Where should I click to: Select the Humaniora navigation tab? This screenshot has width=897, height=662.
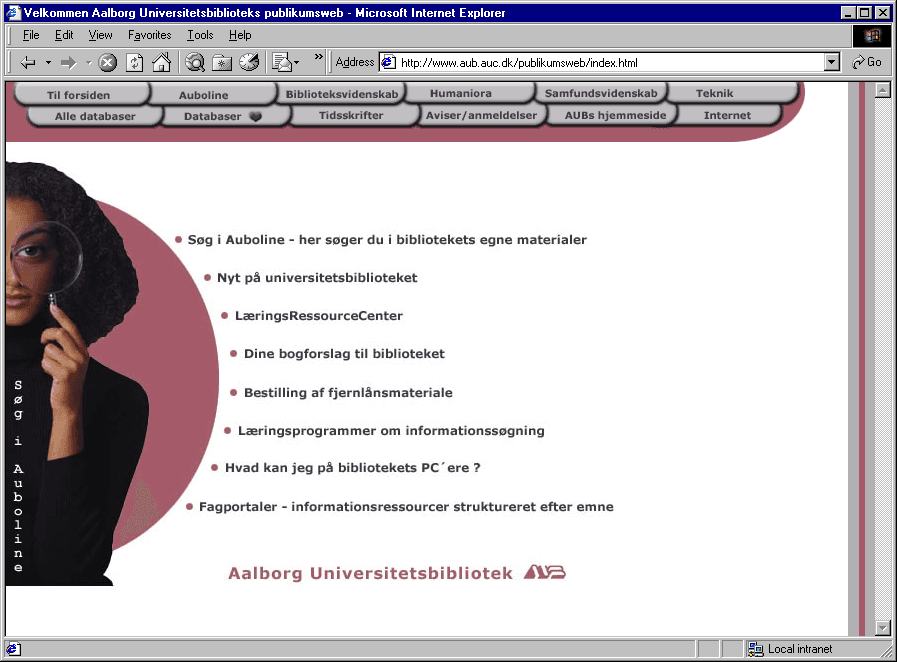coord(460,94)
